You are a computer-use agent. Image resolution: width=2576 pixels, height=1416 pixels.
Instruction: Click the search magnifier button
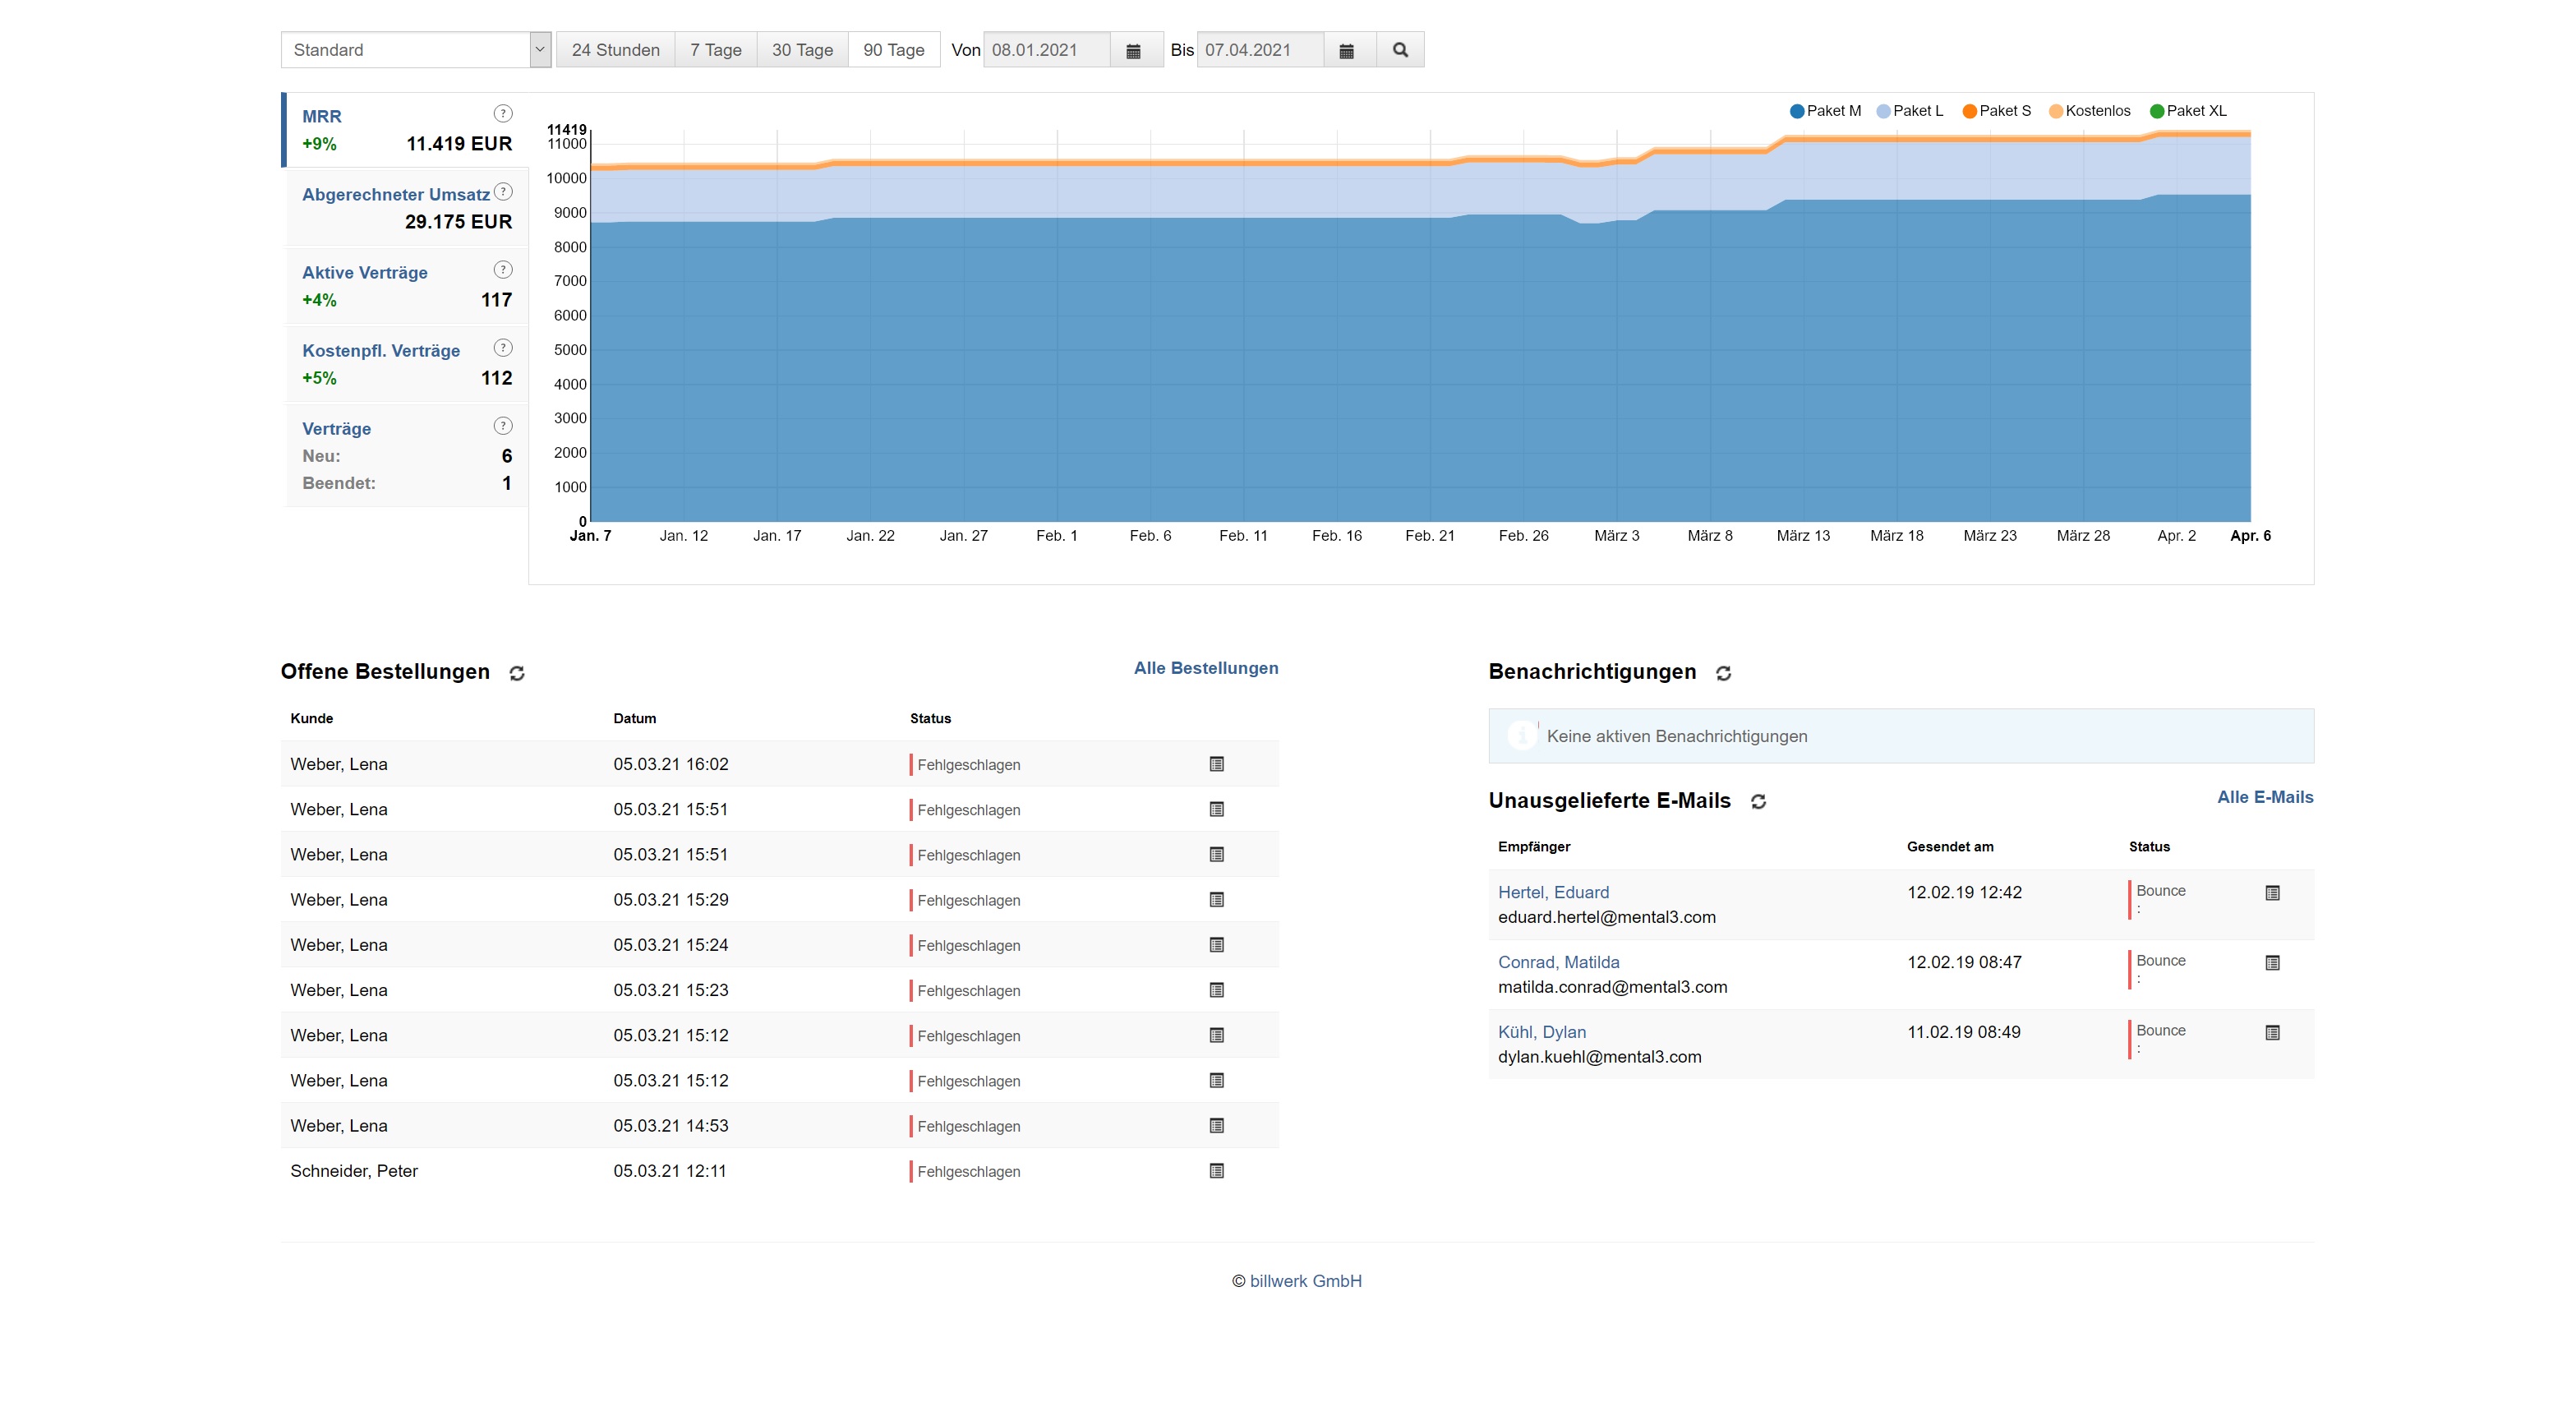coord(1400,50)
